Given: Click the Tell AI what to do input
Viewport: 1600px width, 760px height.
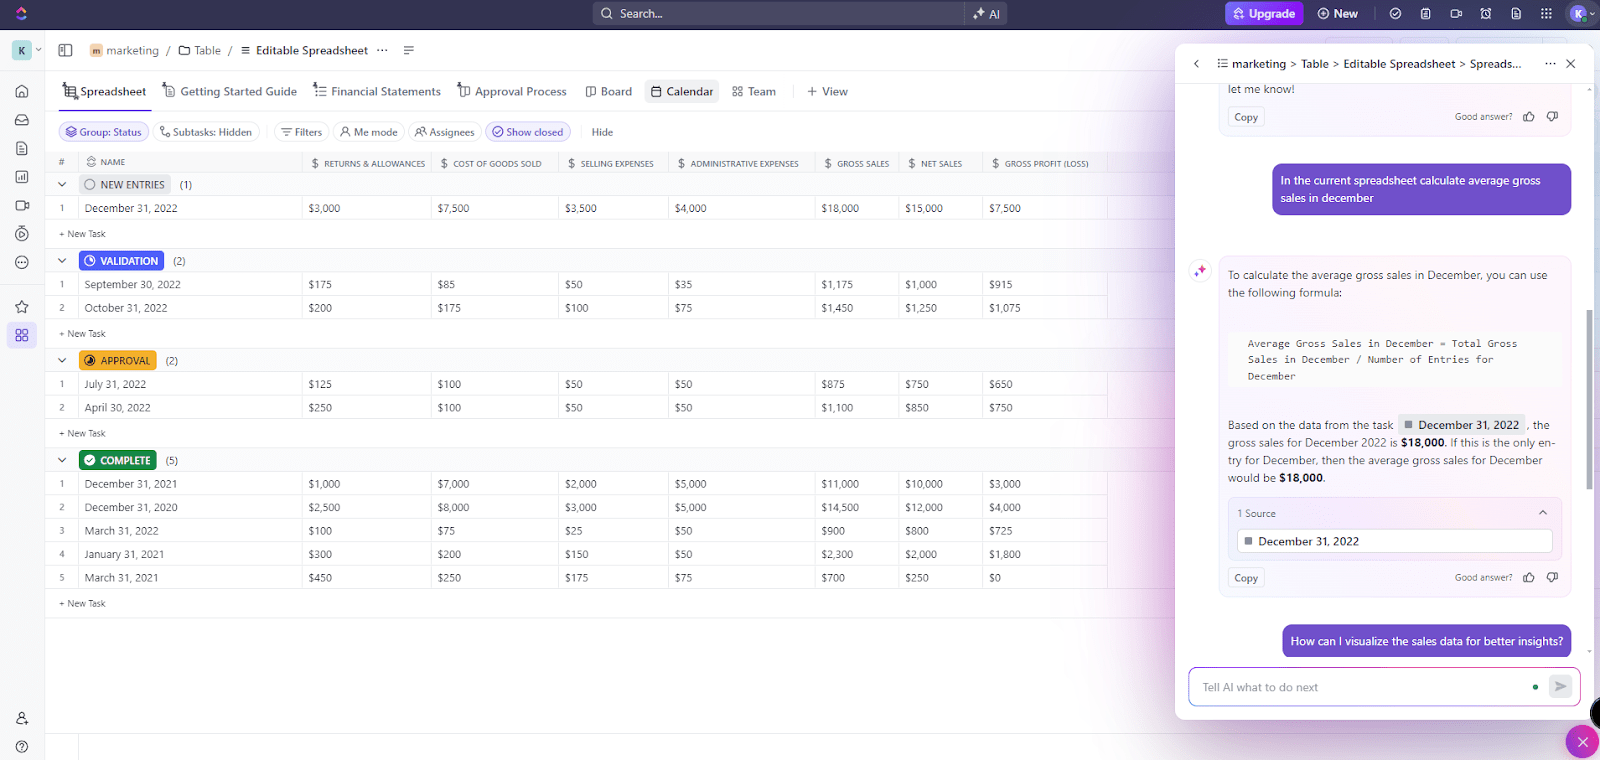Looking at the screenshot, I should pos(1360,687).
